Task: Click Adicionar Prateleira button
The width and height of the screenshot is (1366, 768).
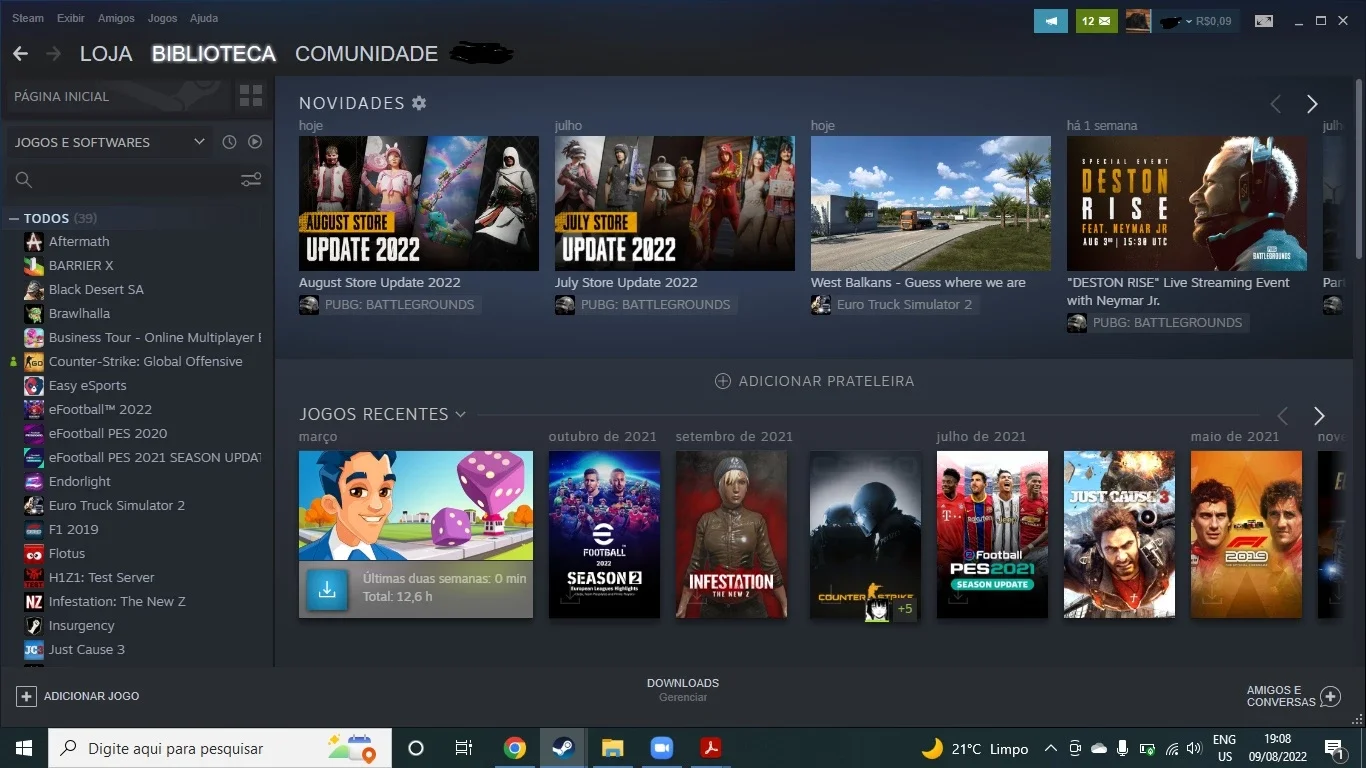Action: tap(814, 381)
